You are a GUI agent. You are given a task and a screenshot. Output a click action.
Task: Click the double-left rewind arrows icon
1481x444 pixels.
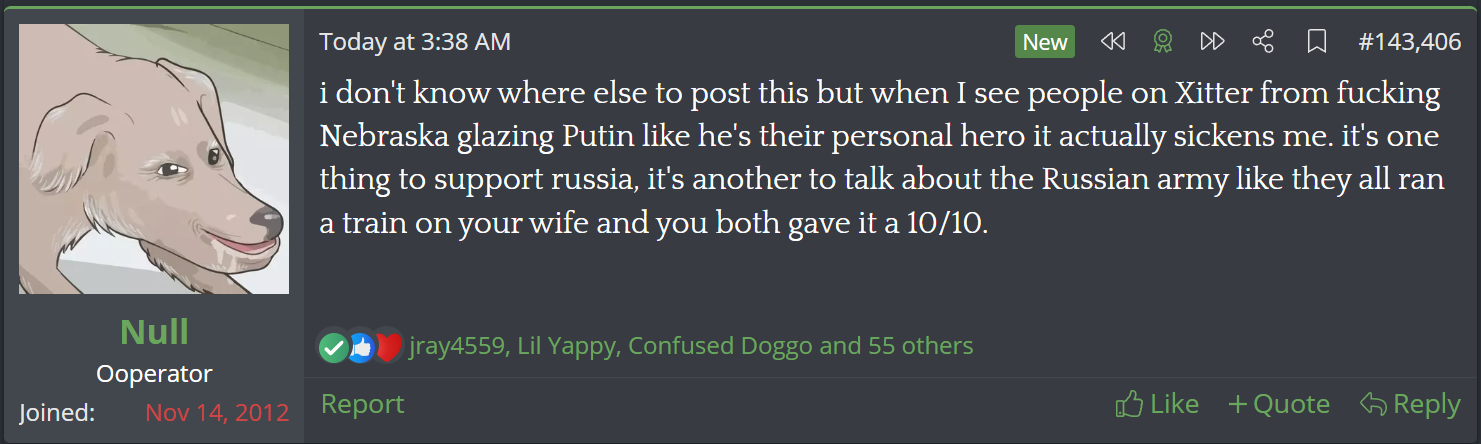[1112, 42]
